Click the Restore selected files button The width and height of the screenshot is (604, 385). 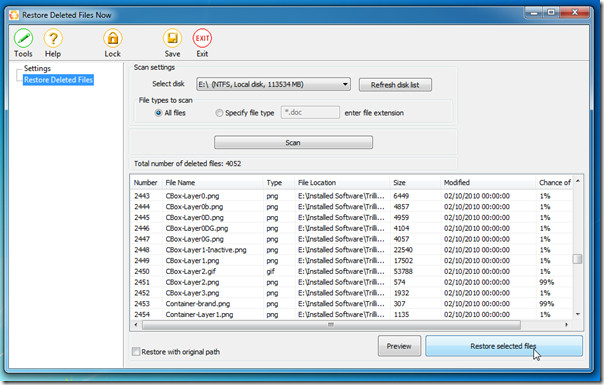504,346
